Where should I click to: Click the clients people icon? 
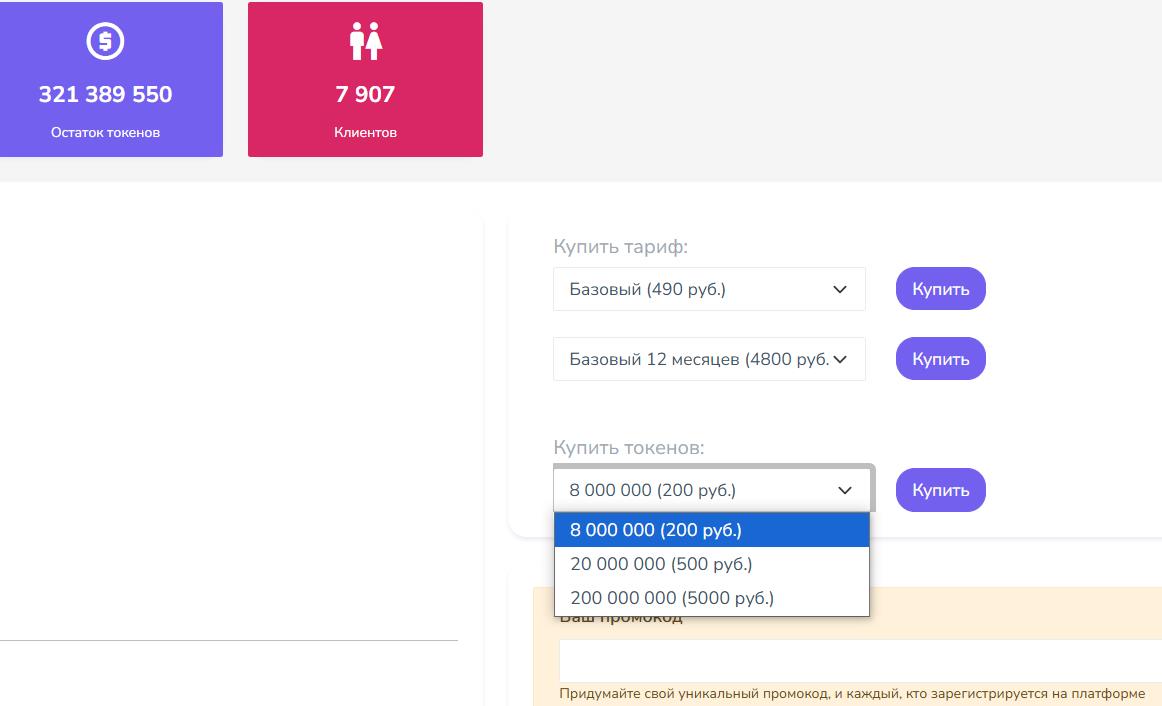[x=366, y=42]
